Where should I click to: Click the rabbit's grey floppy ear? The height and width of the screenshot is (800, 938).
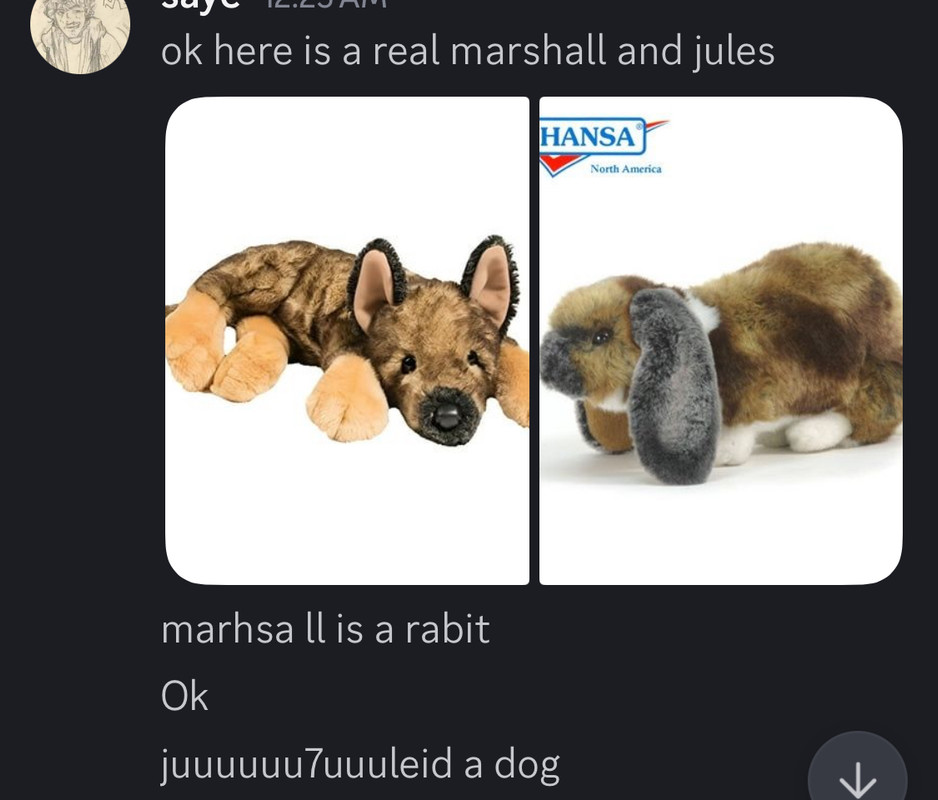[x=674, y=384]
